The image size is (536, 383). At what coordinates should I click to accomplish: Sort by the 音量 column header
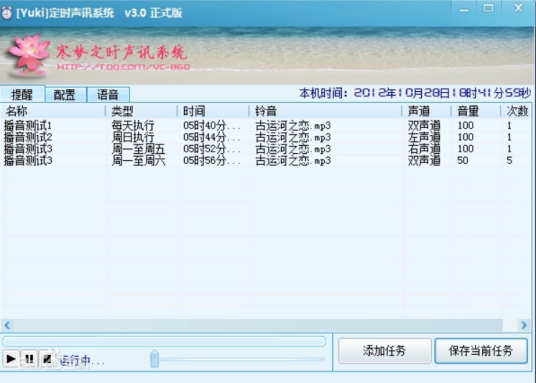[x=476, y=111]
